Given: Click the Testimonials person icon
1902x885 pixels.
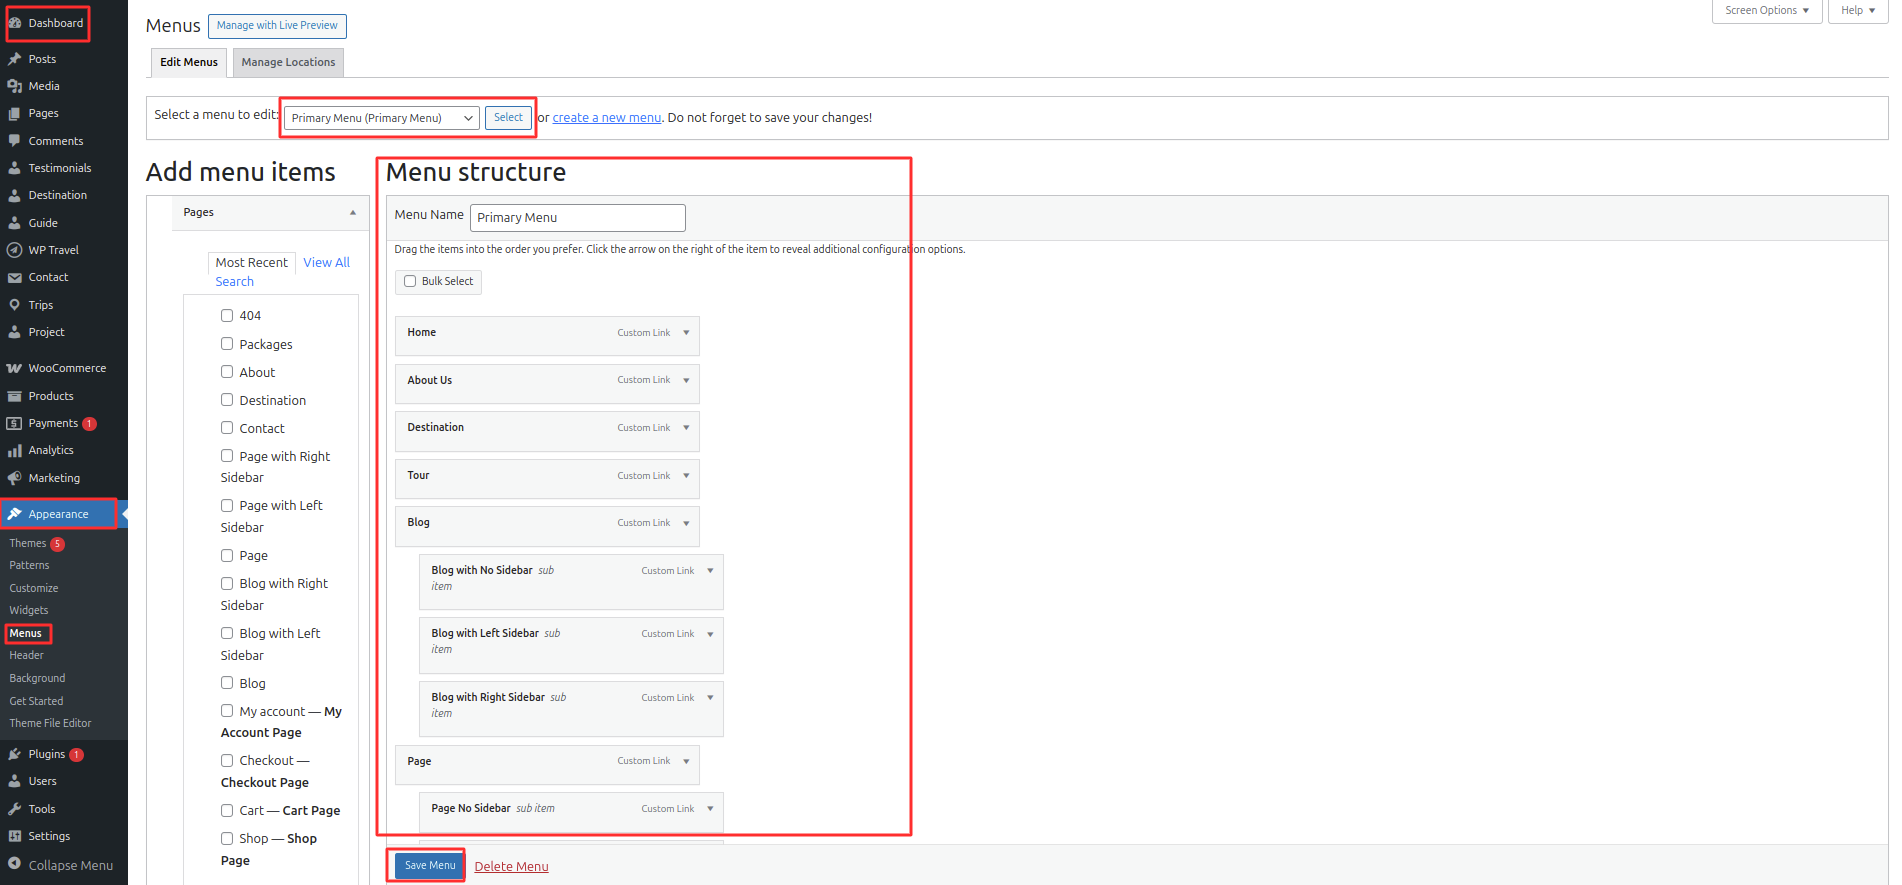Looking at the screenshot, I should pos(15,168).
